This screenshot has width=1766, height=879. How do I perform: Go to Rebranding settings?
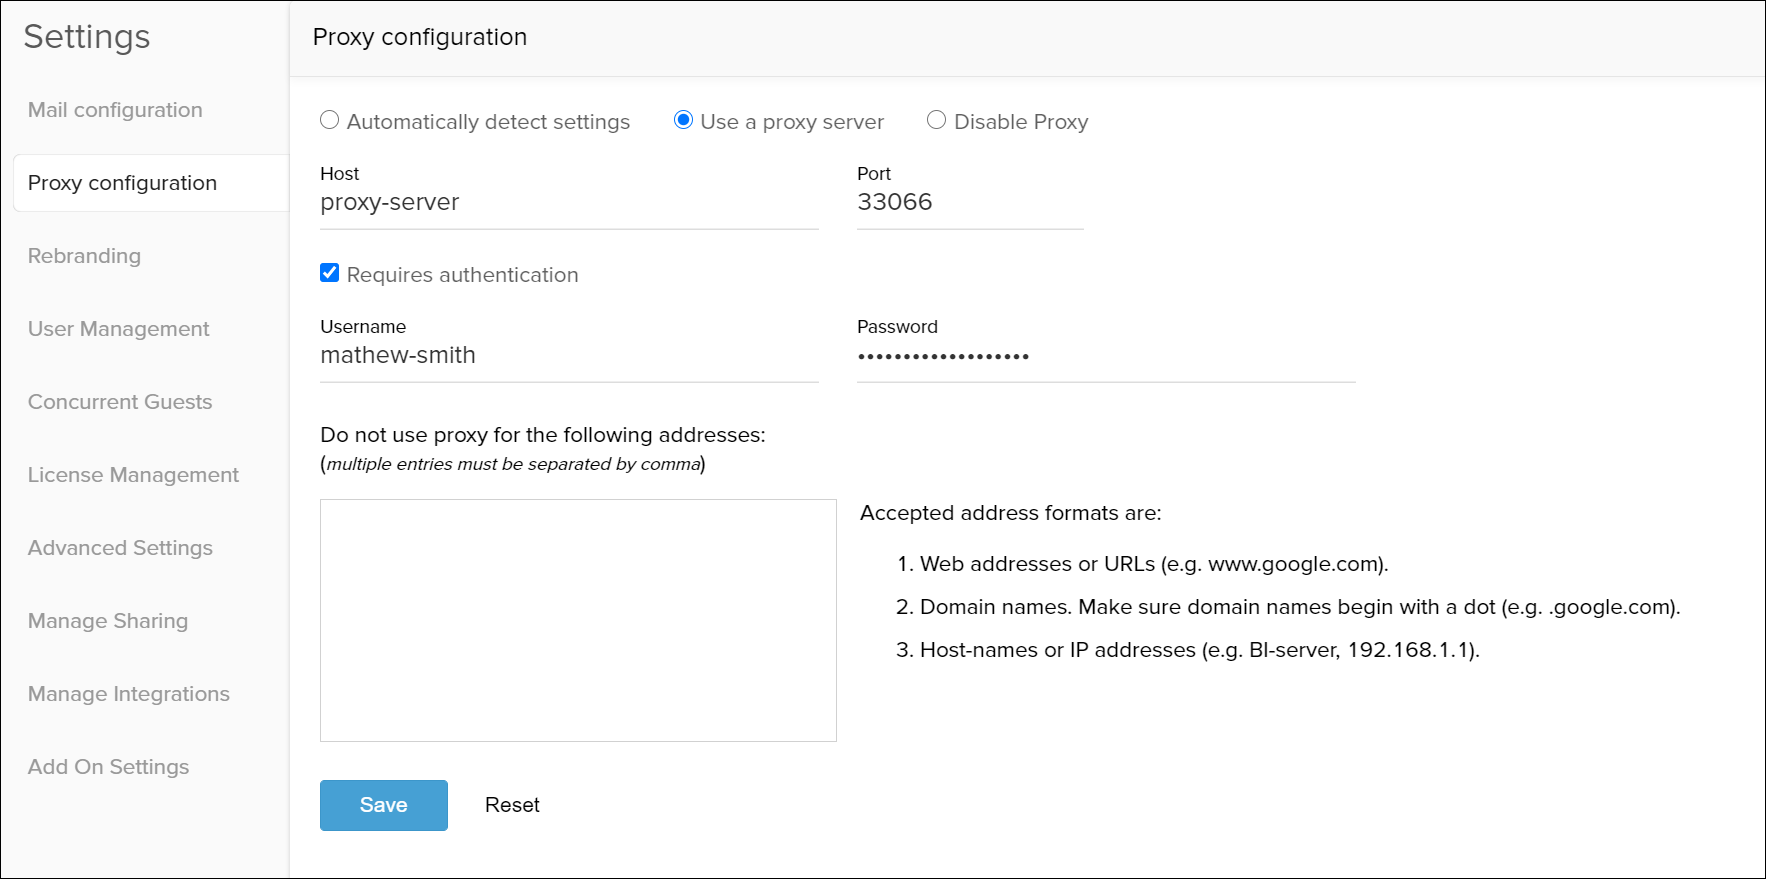(x=84, y=256)
